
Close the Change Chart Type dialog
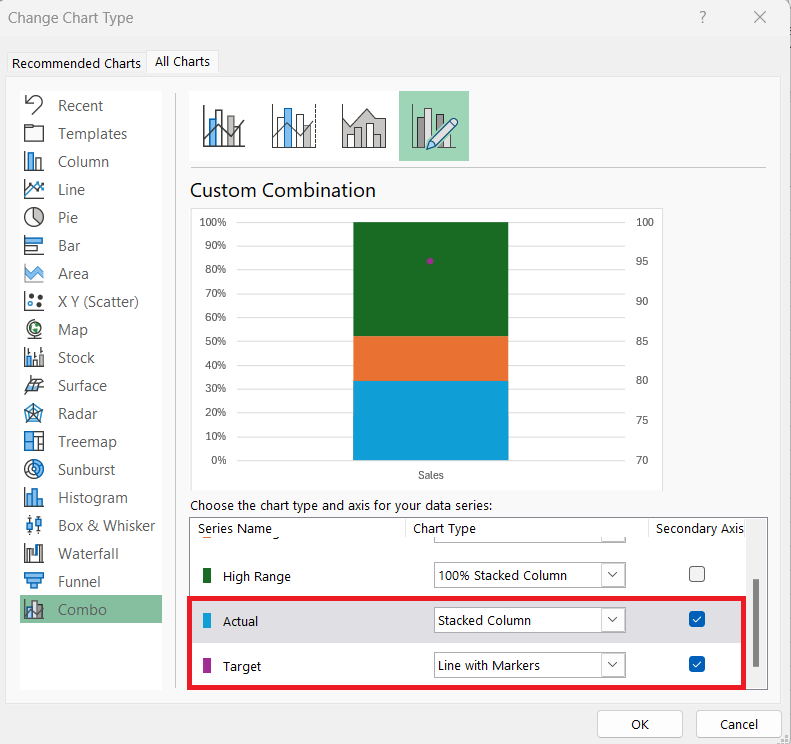(760, 18)
